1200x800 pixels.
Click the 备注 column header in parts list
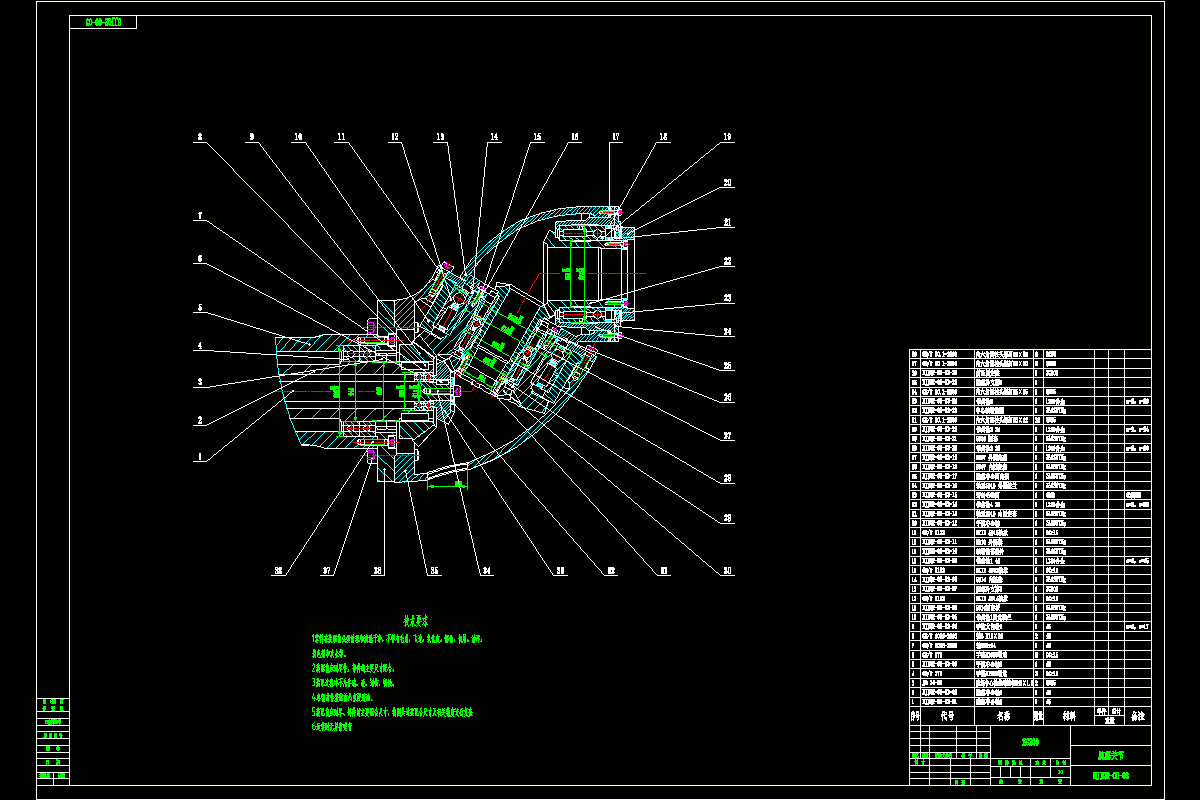[x=1137, y=716]
